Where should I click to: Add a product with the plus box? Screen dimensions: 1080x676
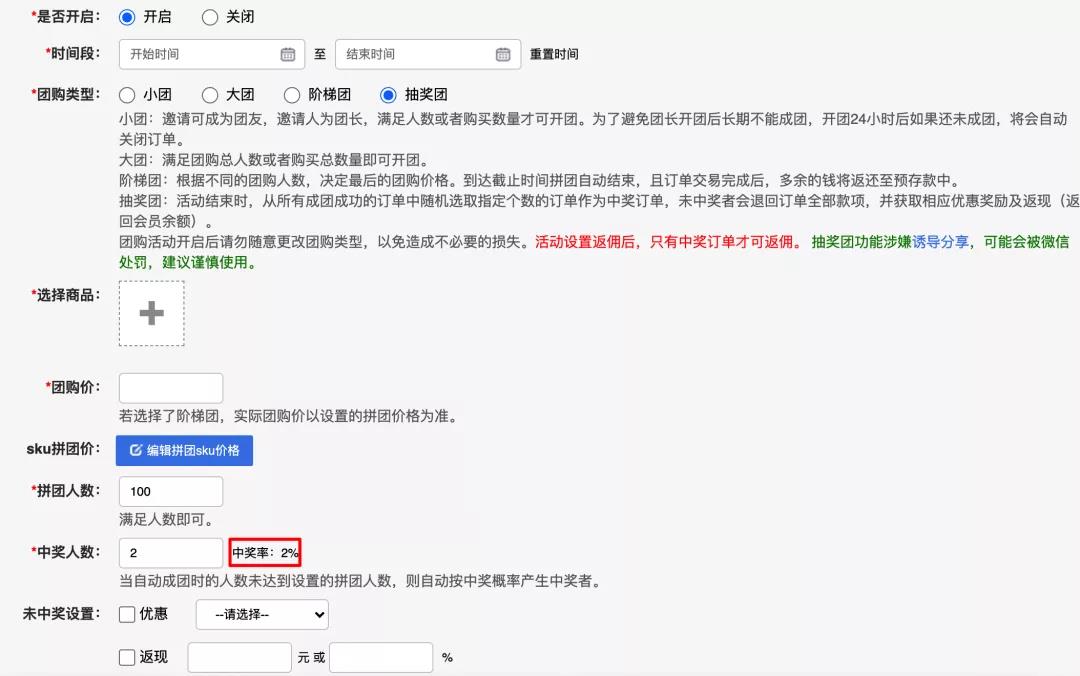coord(152,313)
